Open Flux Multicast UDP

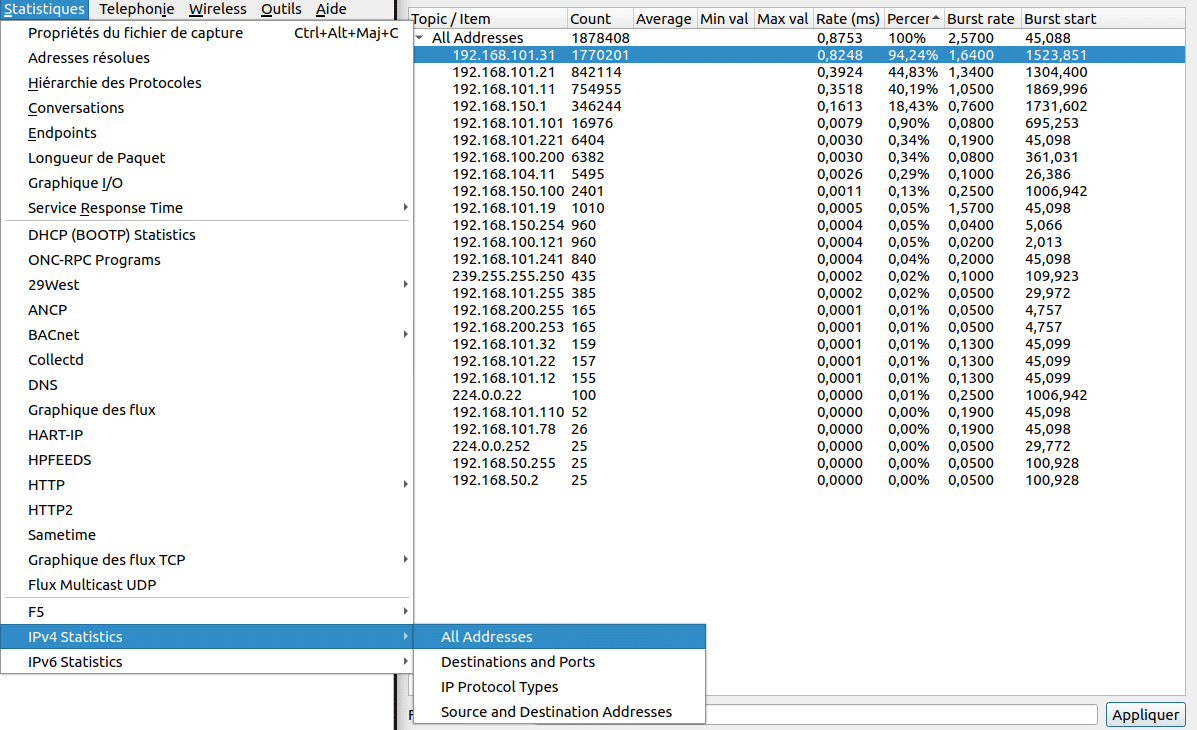pos(207,585)
